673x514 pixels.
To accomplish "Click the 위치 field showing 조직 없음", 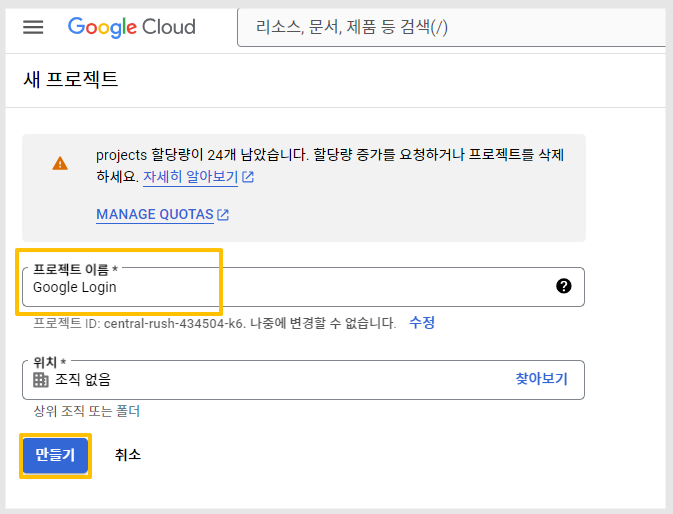I will pos(303,380).
